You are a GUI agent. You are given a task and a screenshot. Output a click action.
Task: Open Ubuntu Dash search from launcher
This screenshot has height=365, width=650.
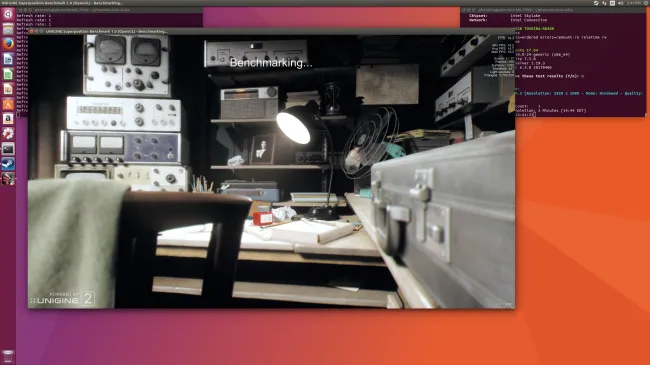tap(8, 14)
